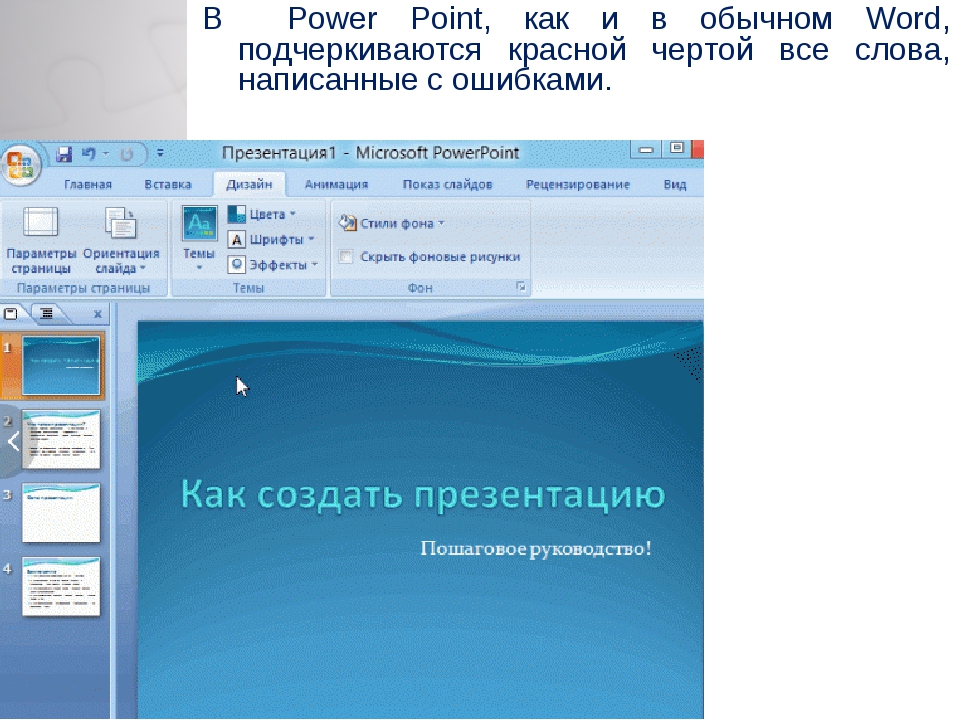The height and width of the screenshot is (720, 960).
Task: Restore down the PowerPoint window
Action: tap(677, 149)
